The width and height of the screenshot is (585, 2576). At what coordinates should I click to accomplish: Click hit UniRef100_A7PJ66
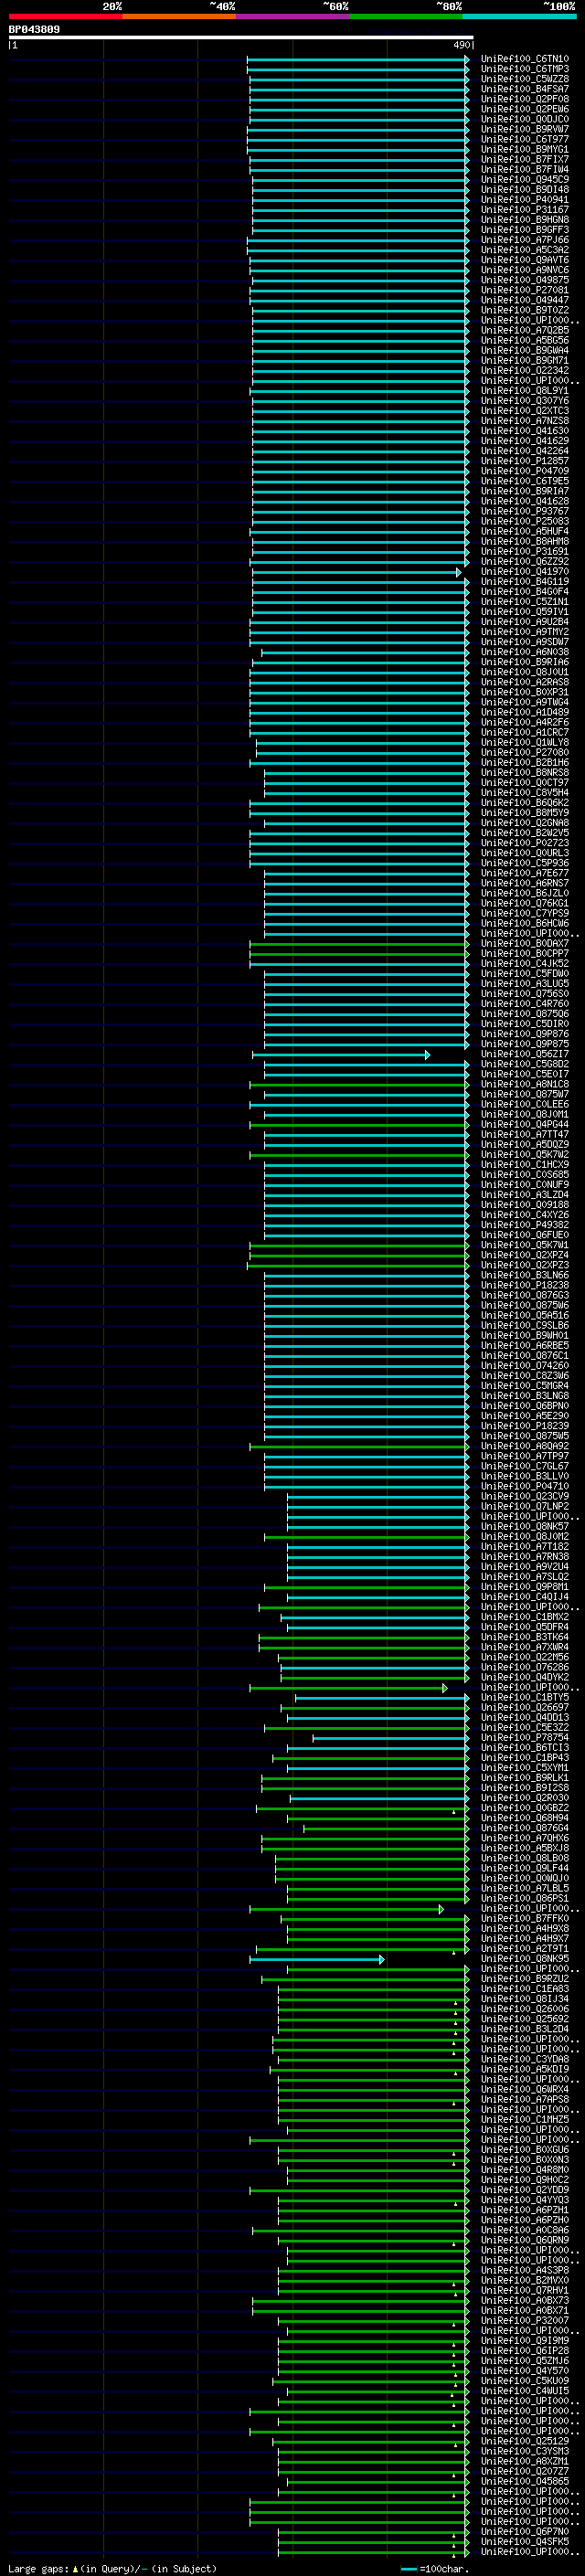[525, 240]
